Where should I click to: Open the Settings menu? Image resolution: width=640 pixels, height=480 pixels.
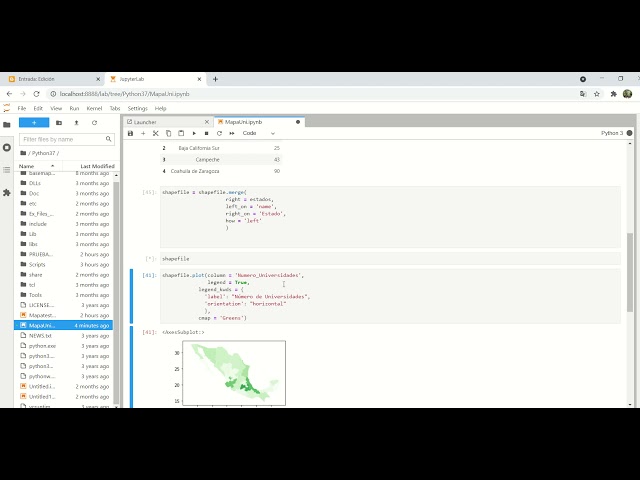coord(137,108)
